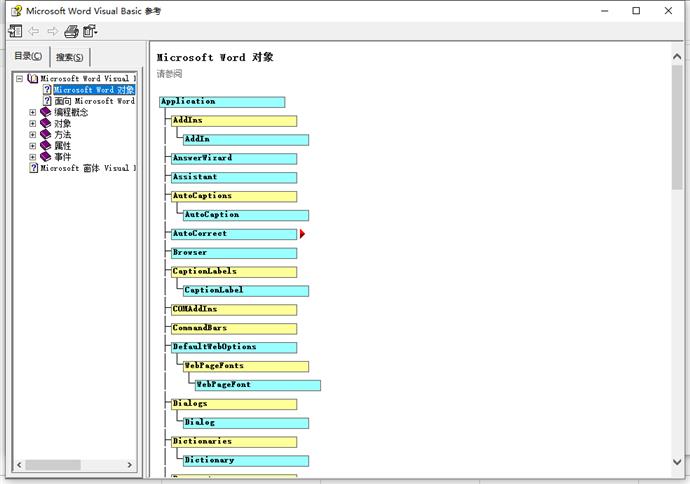Click the purple book icon for 编程概念
This screenshot has width=690, height=484.
pyautogui.click(x=46, y=112)
